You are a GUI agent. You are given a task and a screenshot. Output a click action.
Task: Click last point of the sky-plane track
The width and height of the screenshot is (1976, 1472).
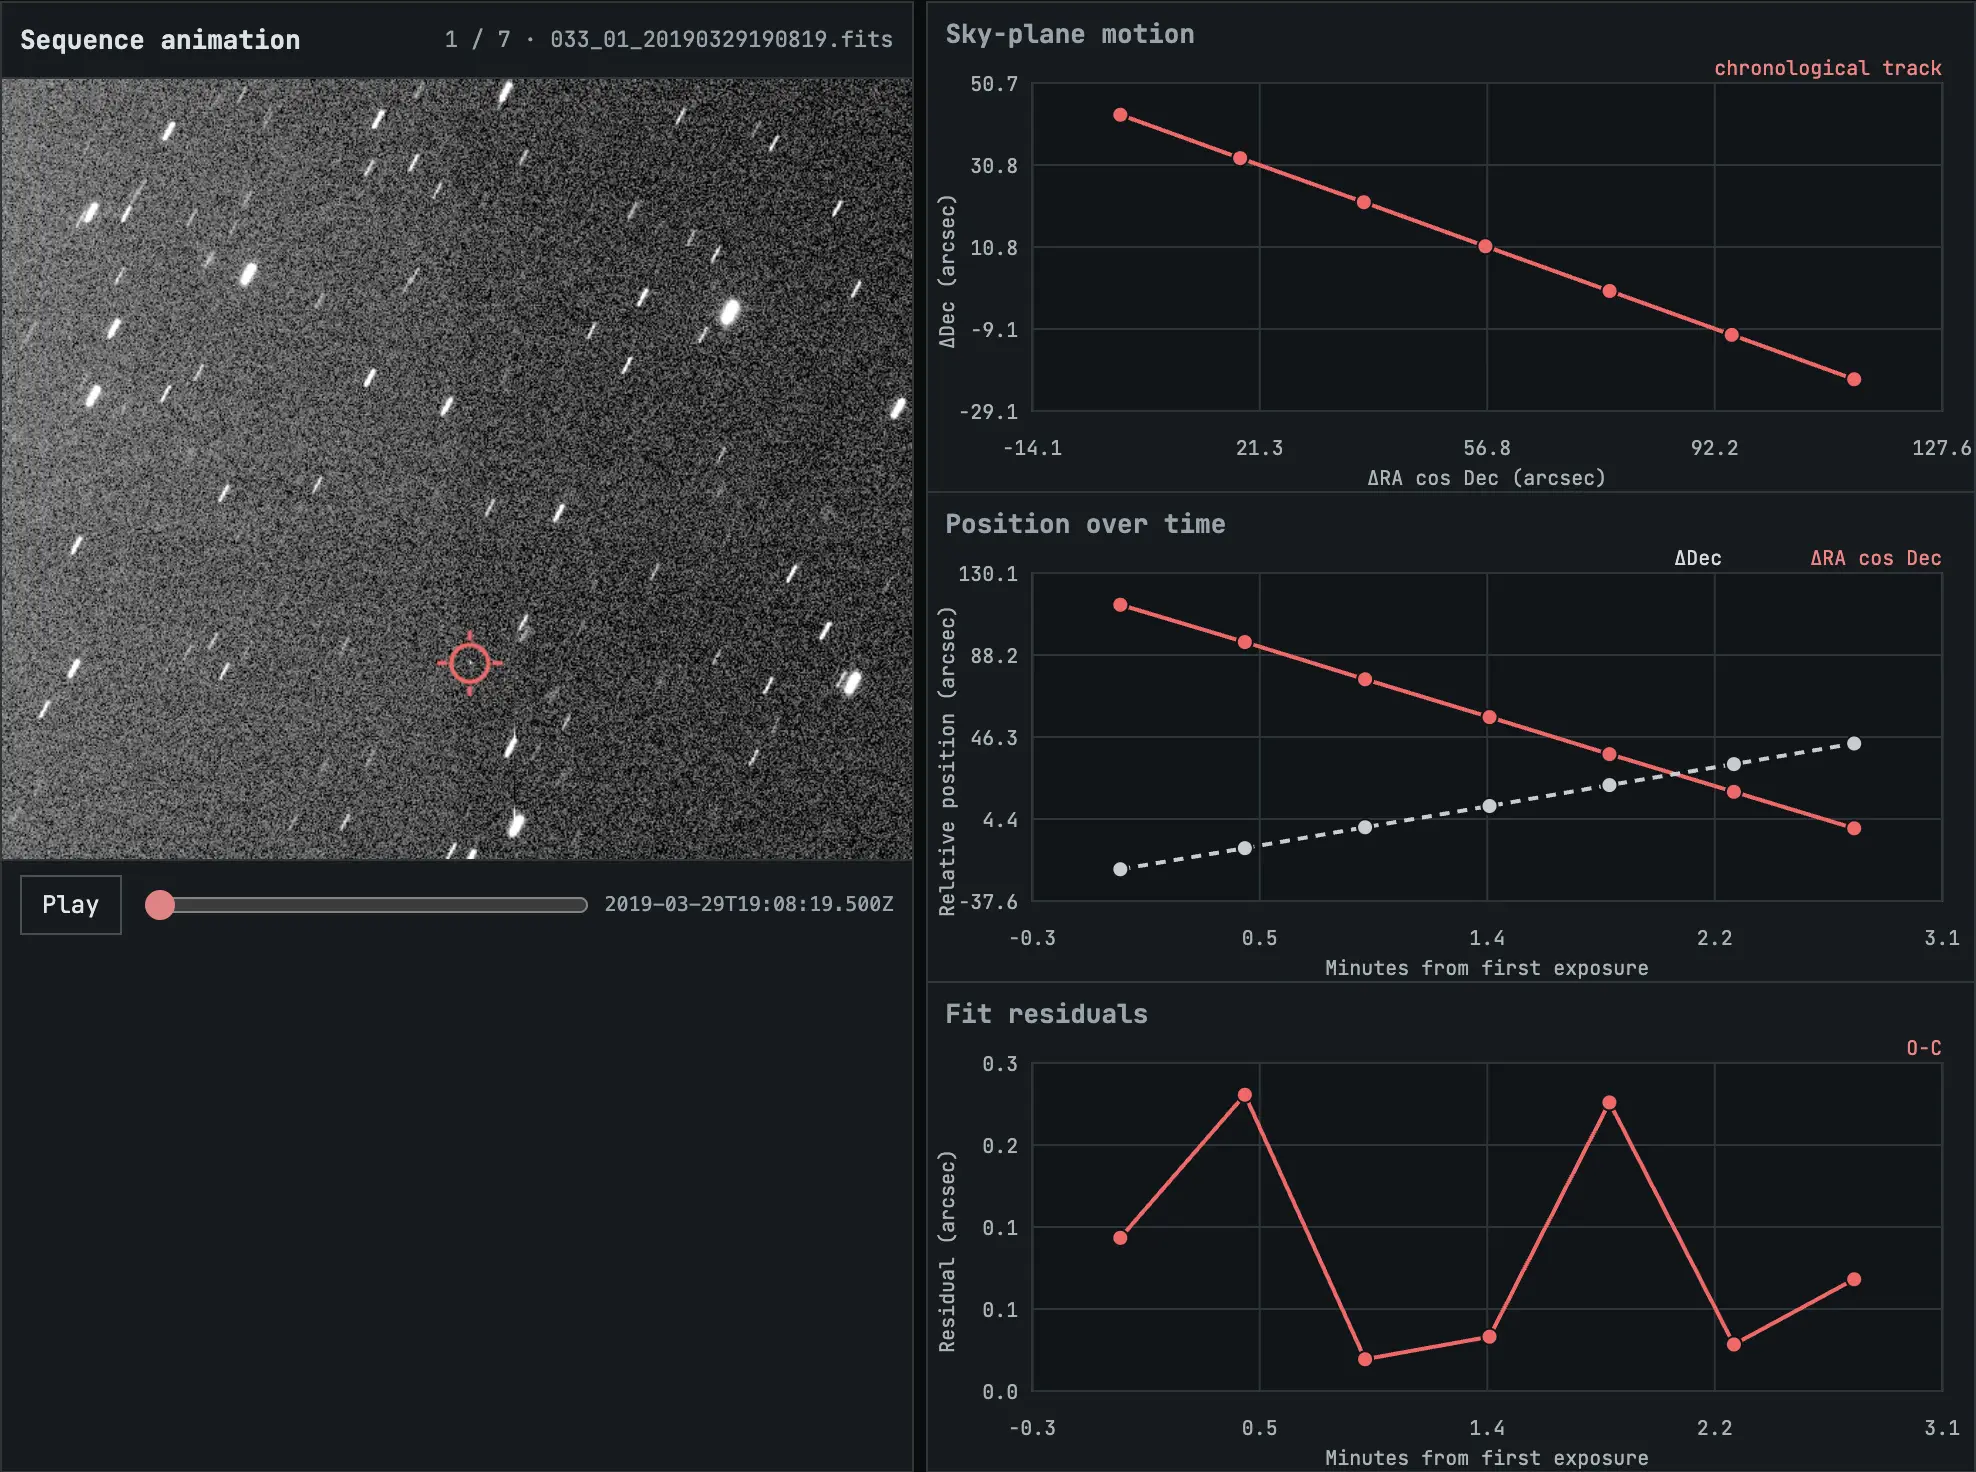(1854, 379)
